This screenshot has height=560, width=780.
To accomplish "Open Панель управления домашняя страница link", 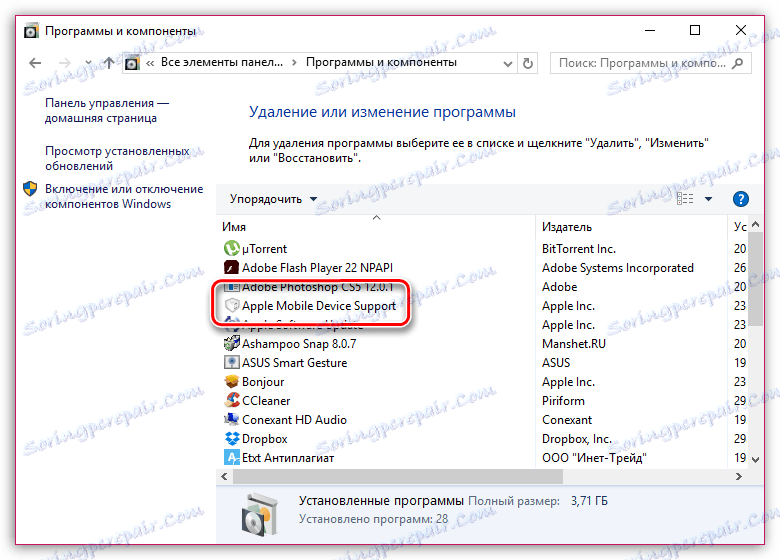I will [107, 110].
